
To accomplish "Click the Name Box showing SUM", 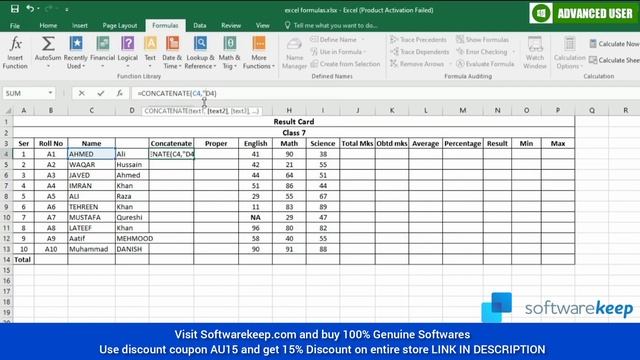I will click(25, 93).
